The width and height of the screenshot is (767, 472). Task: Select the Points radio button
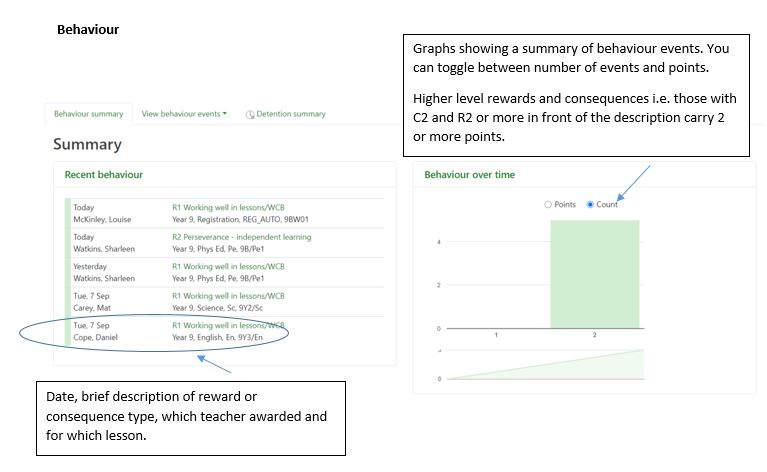coord(548,204)
